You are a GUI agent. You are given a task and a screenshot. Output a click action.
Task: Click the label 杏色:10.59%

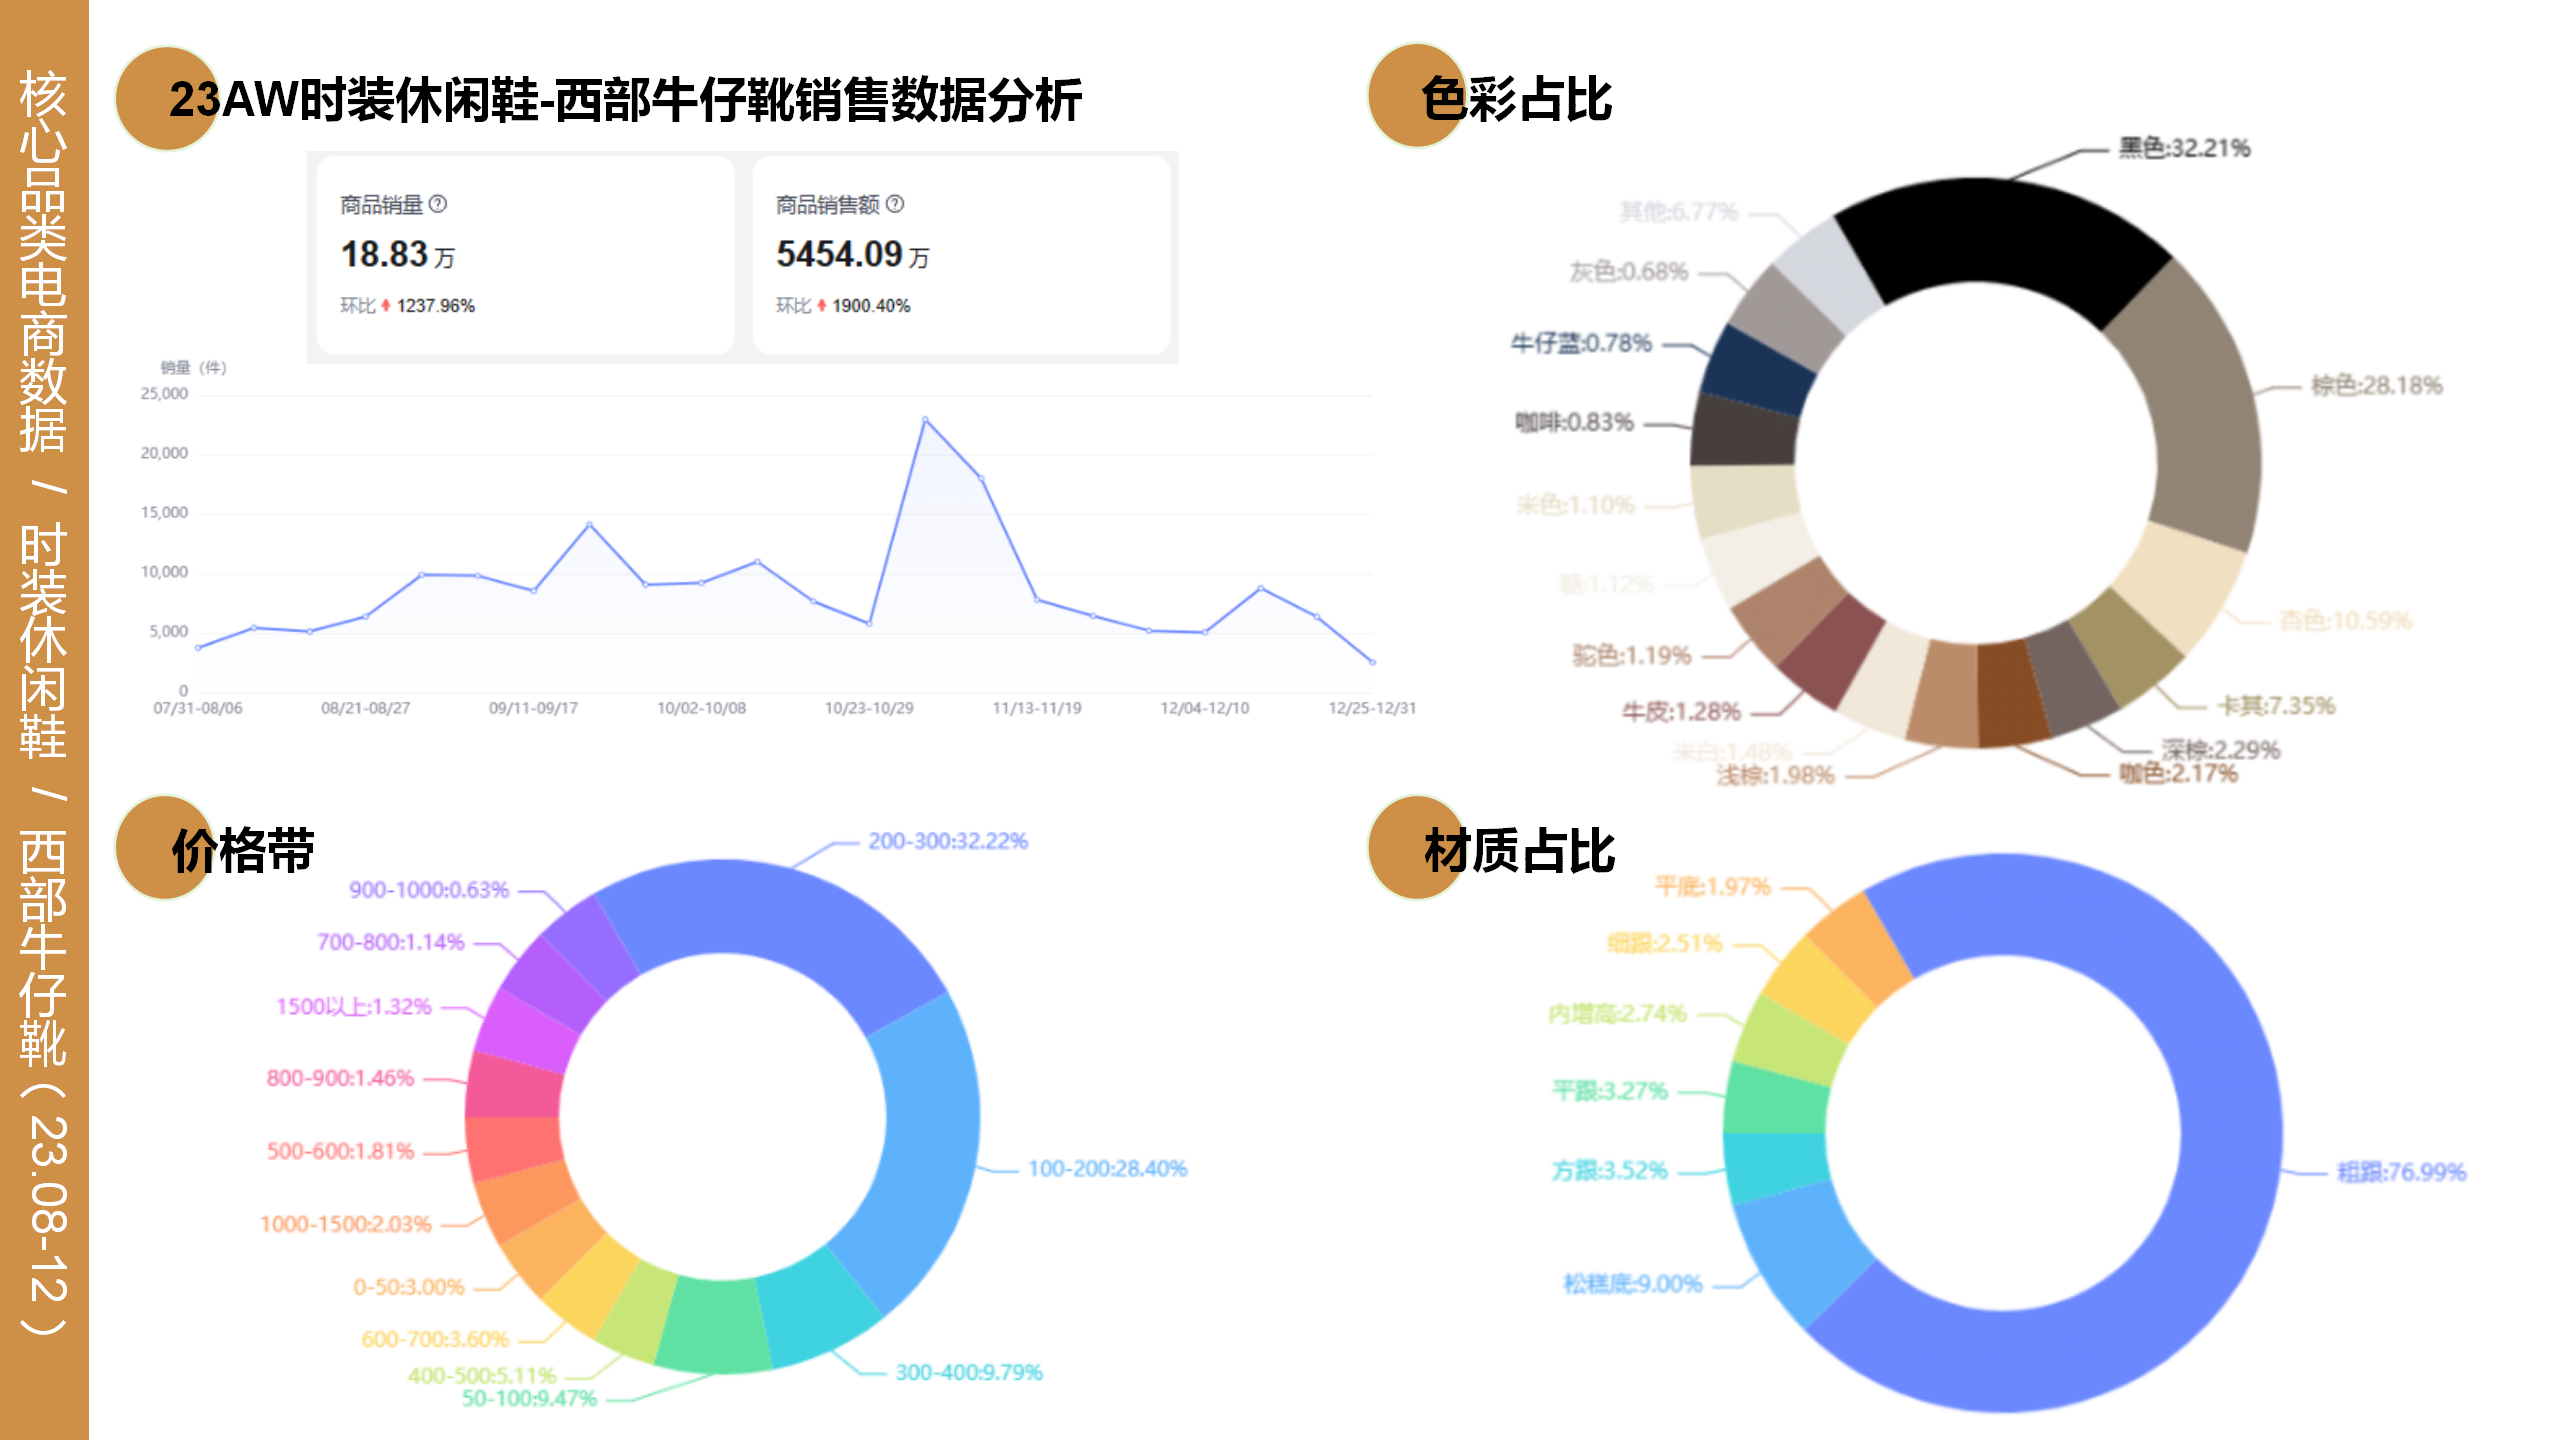click(x=2345, y=621)
